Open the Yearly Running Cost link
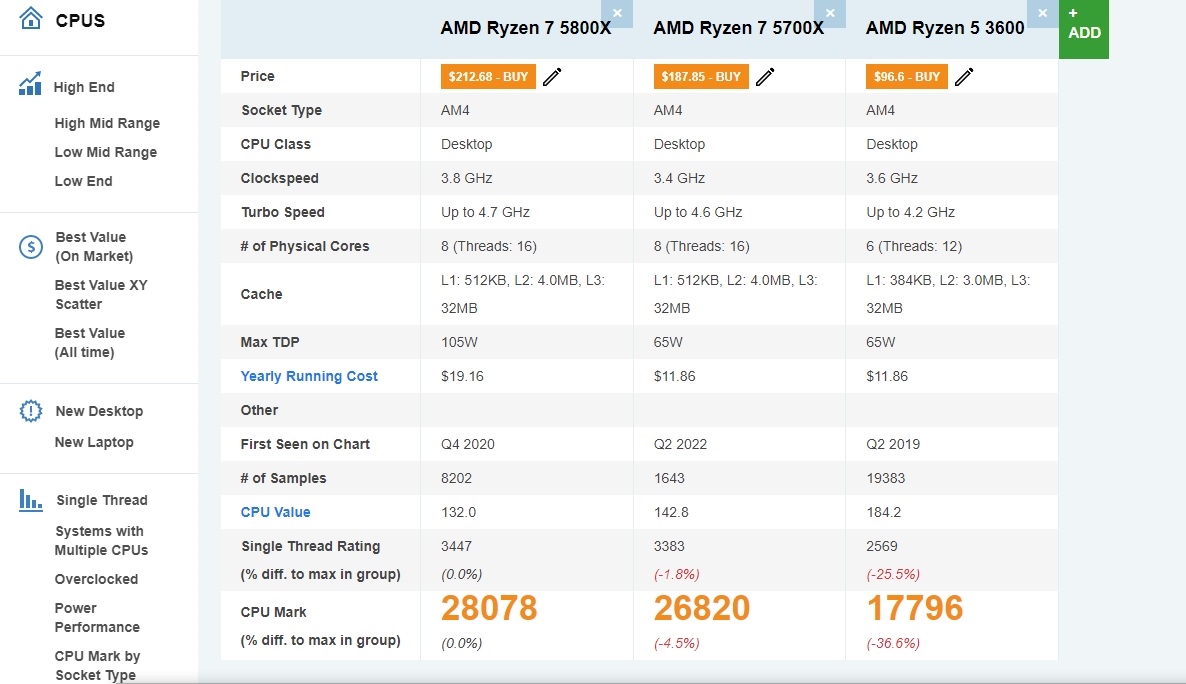Viewport: 1186px width, 684px height. (x=309, y=376)
